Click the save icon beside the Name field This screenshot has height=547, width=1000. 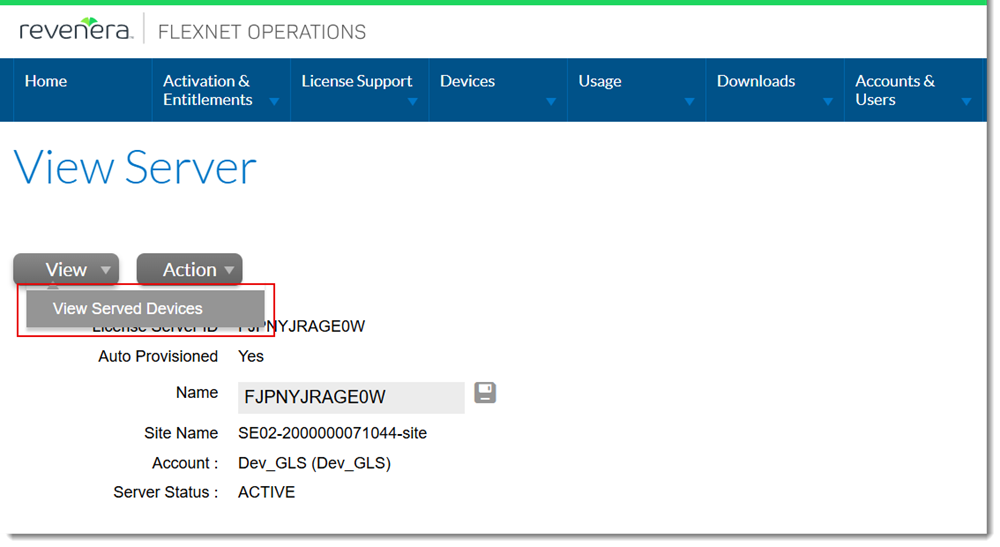click(485, 392)
